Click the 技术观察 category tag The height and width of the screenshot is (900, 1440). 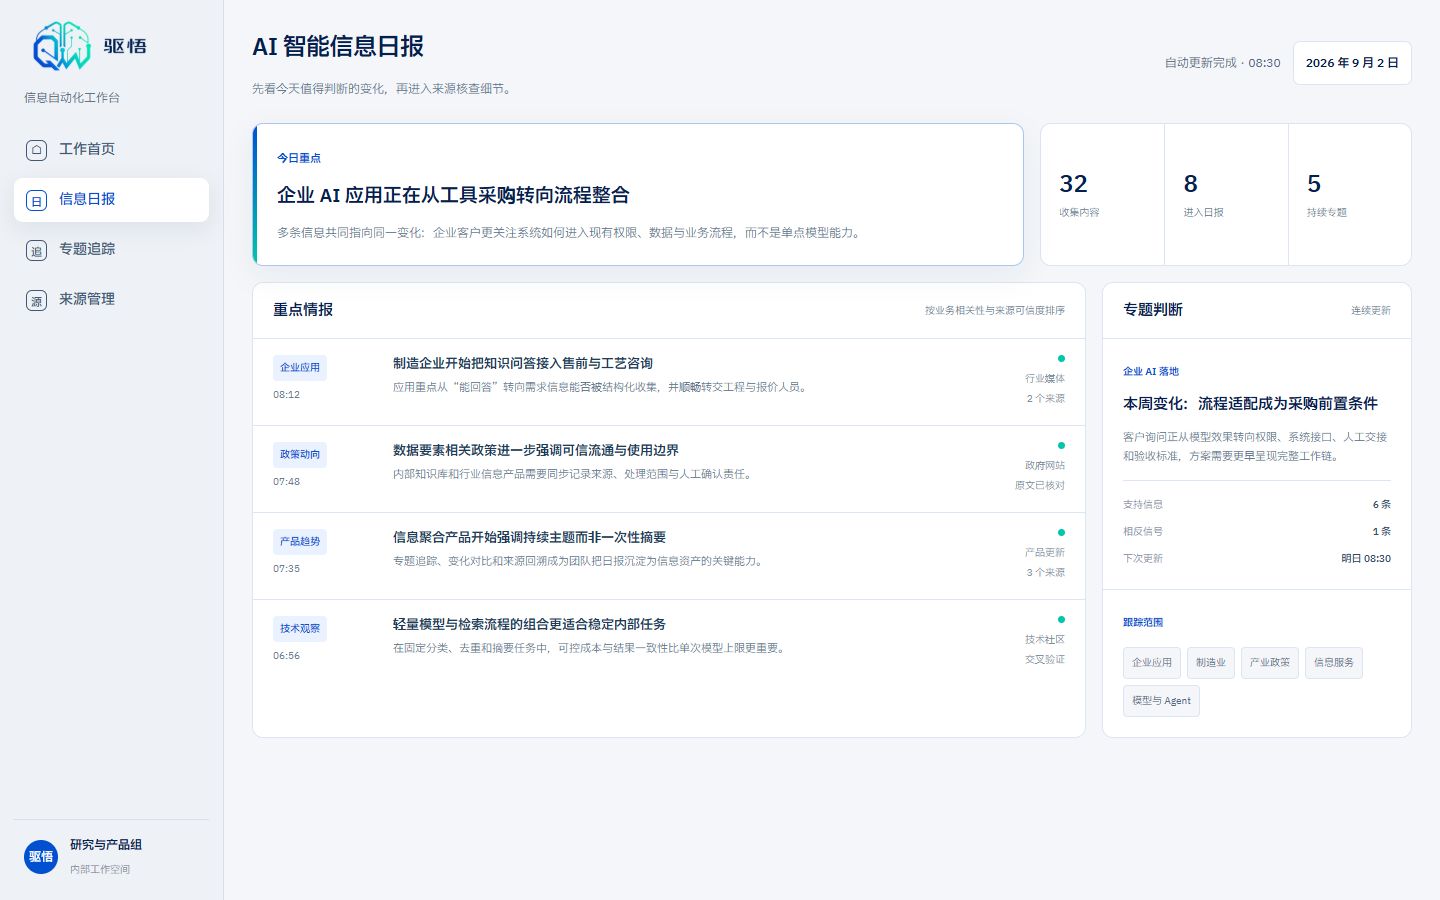coord(300,628)
